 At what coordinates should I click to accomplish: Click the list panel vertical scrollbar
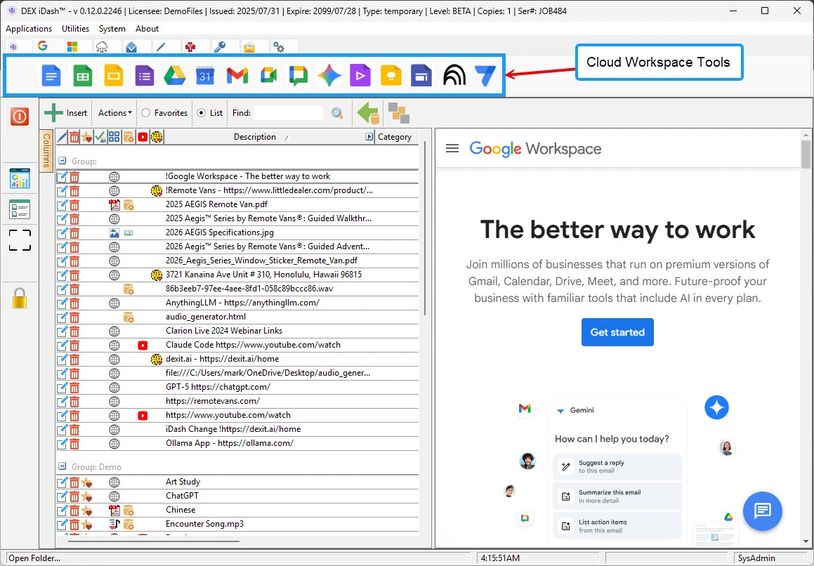(x=425, y=228)
